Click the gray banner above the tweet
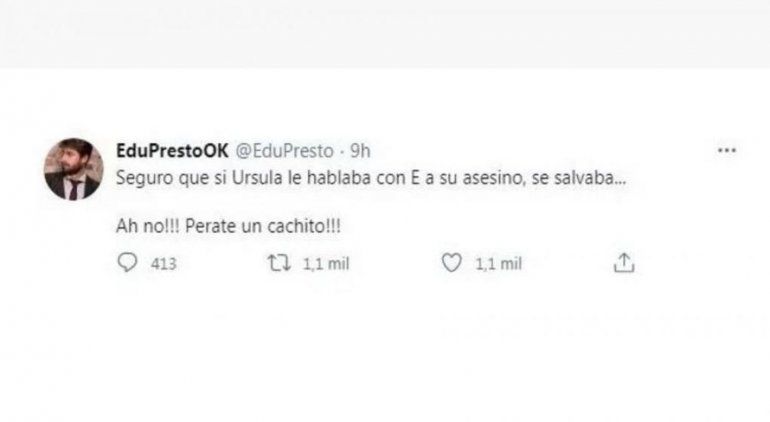The height and width of the screenshot is (422, 770). [x=385, y=32]
